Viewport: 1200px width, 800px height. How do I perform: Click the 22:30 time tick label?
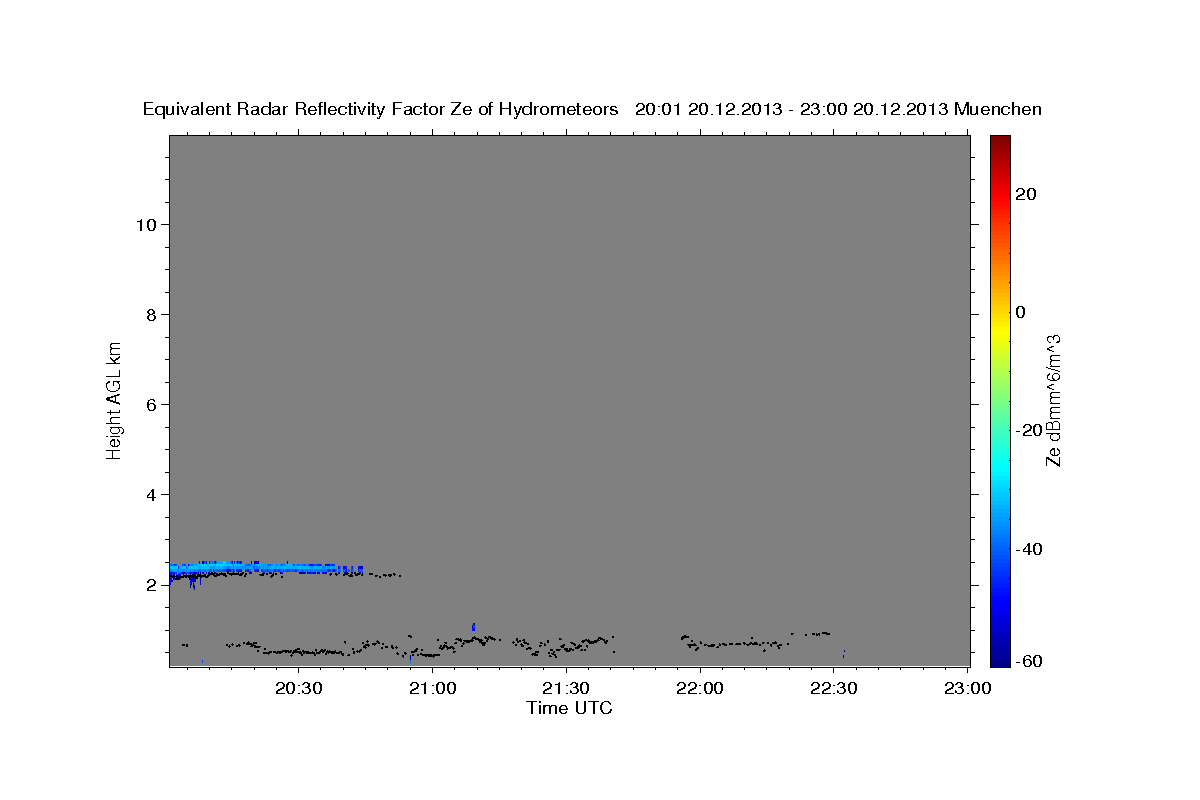(x=833, y=689)
